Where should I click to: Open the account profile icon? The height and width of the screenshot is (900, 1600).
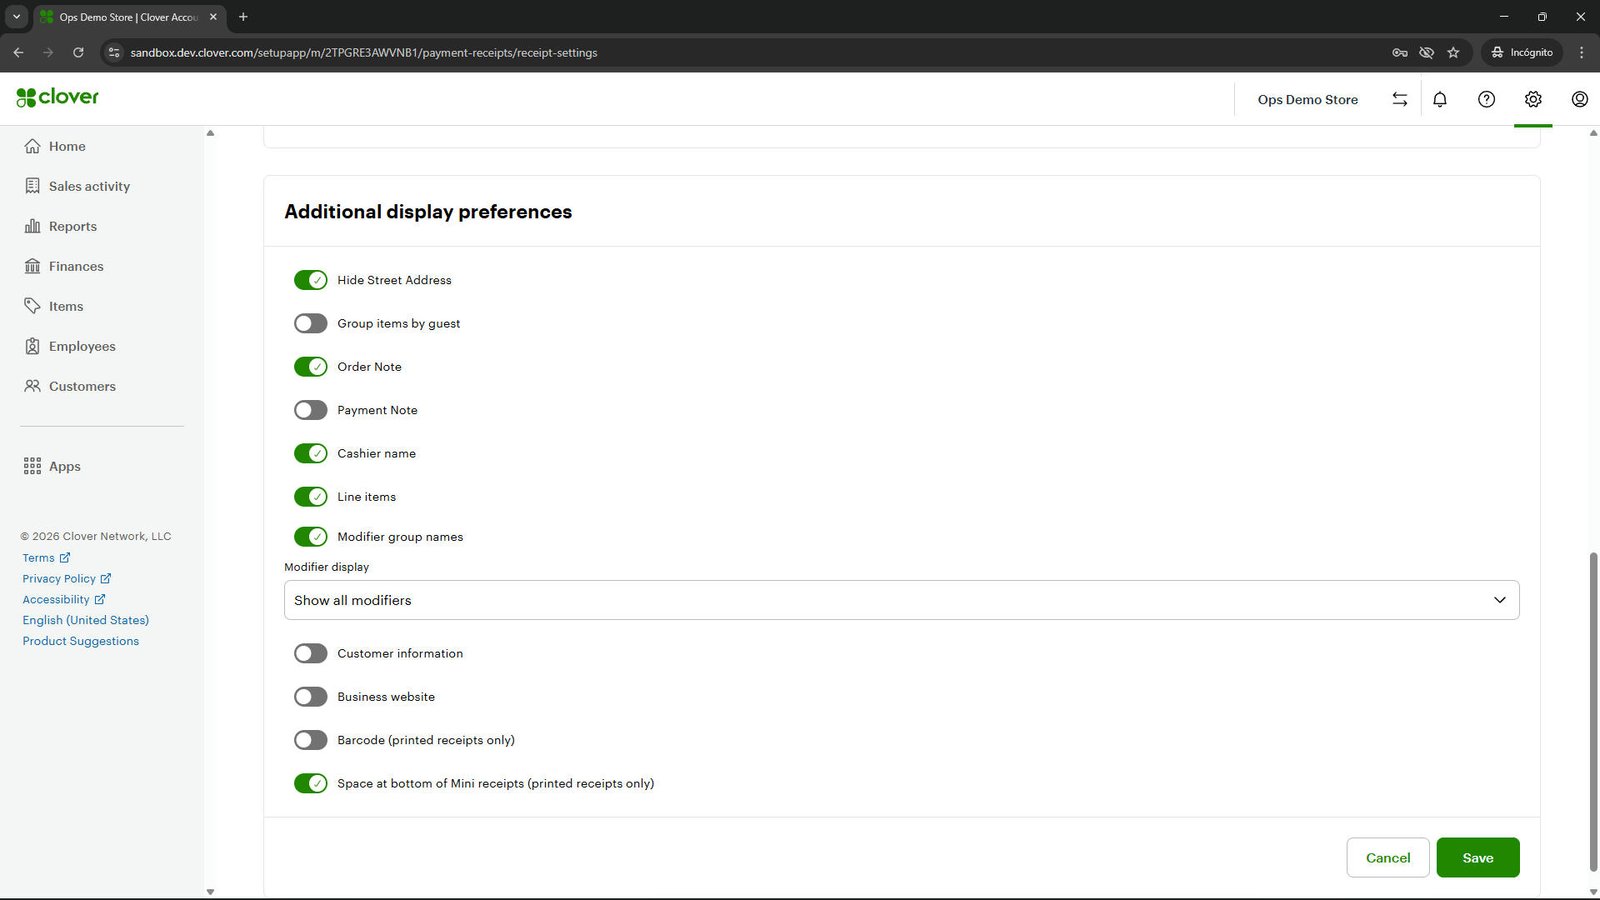1580,99
